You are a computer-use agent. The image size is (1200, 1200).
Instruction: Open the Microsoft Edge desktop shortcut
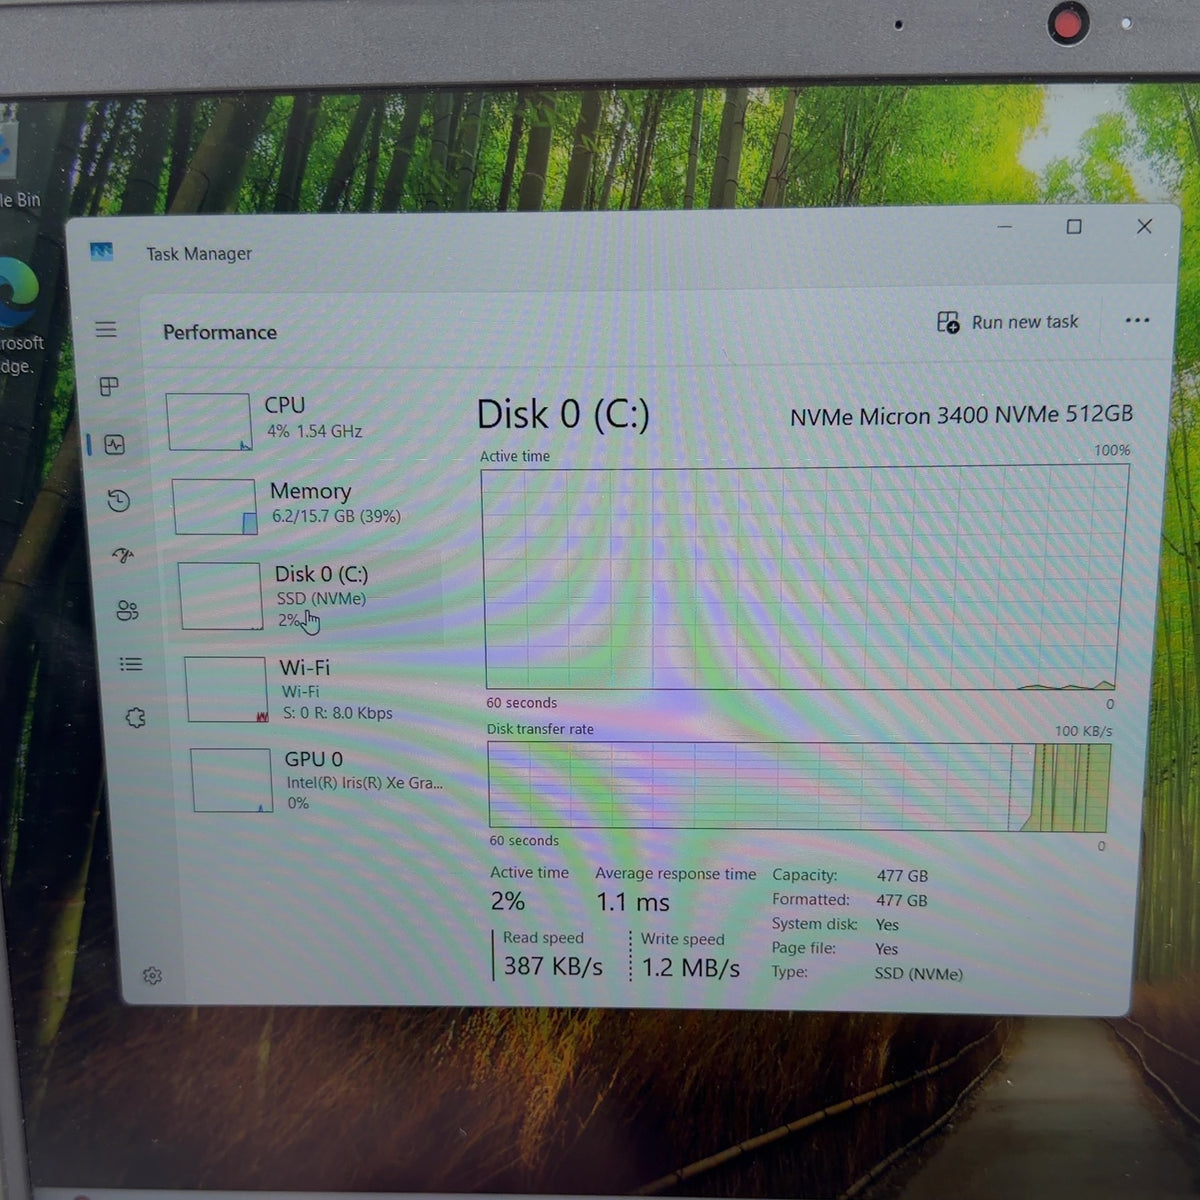click(x=18, y=315)
